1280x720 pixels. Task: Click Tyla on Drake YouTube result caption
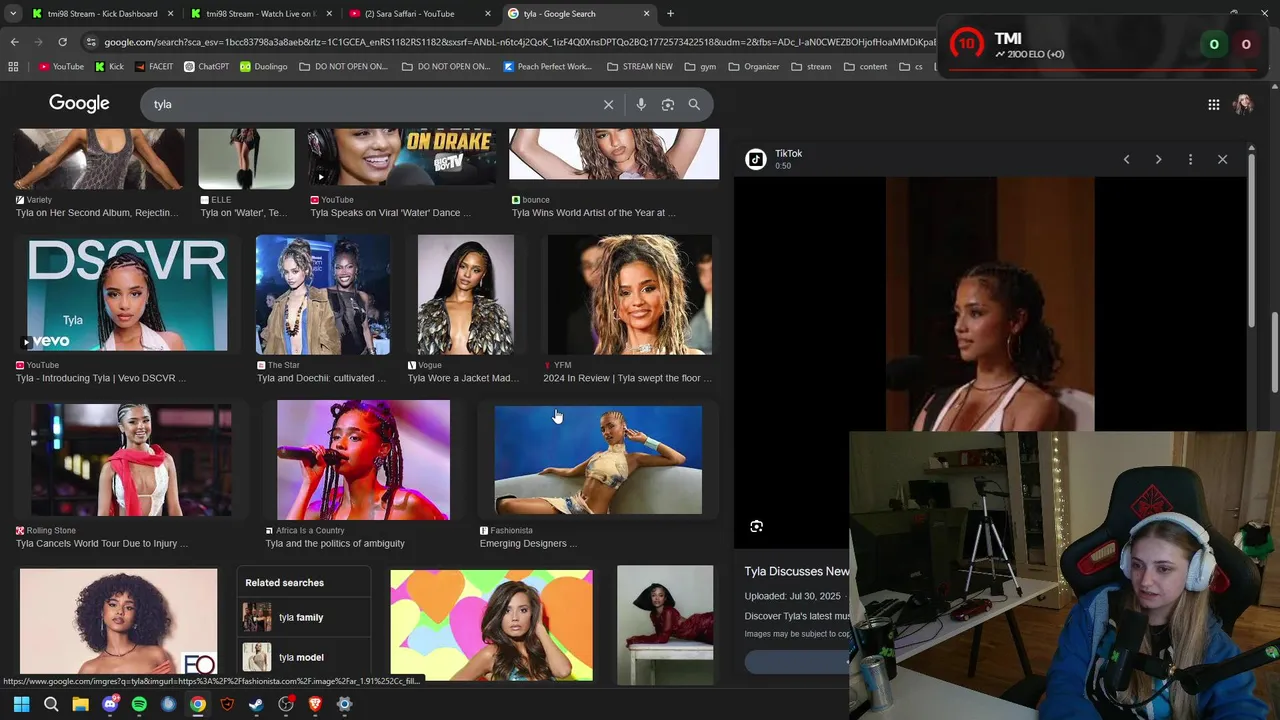391,212
